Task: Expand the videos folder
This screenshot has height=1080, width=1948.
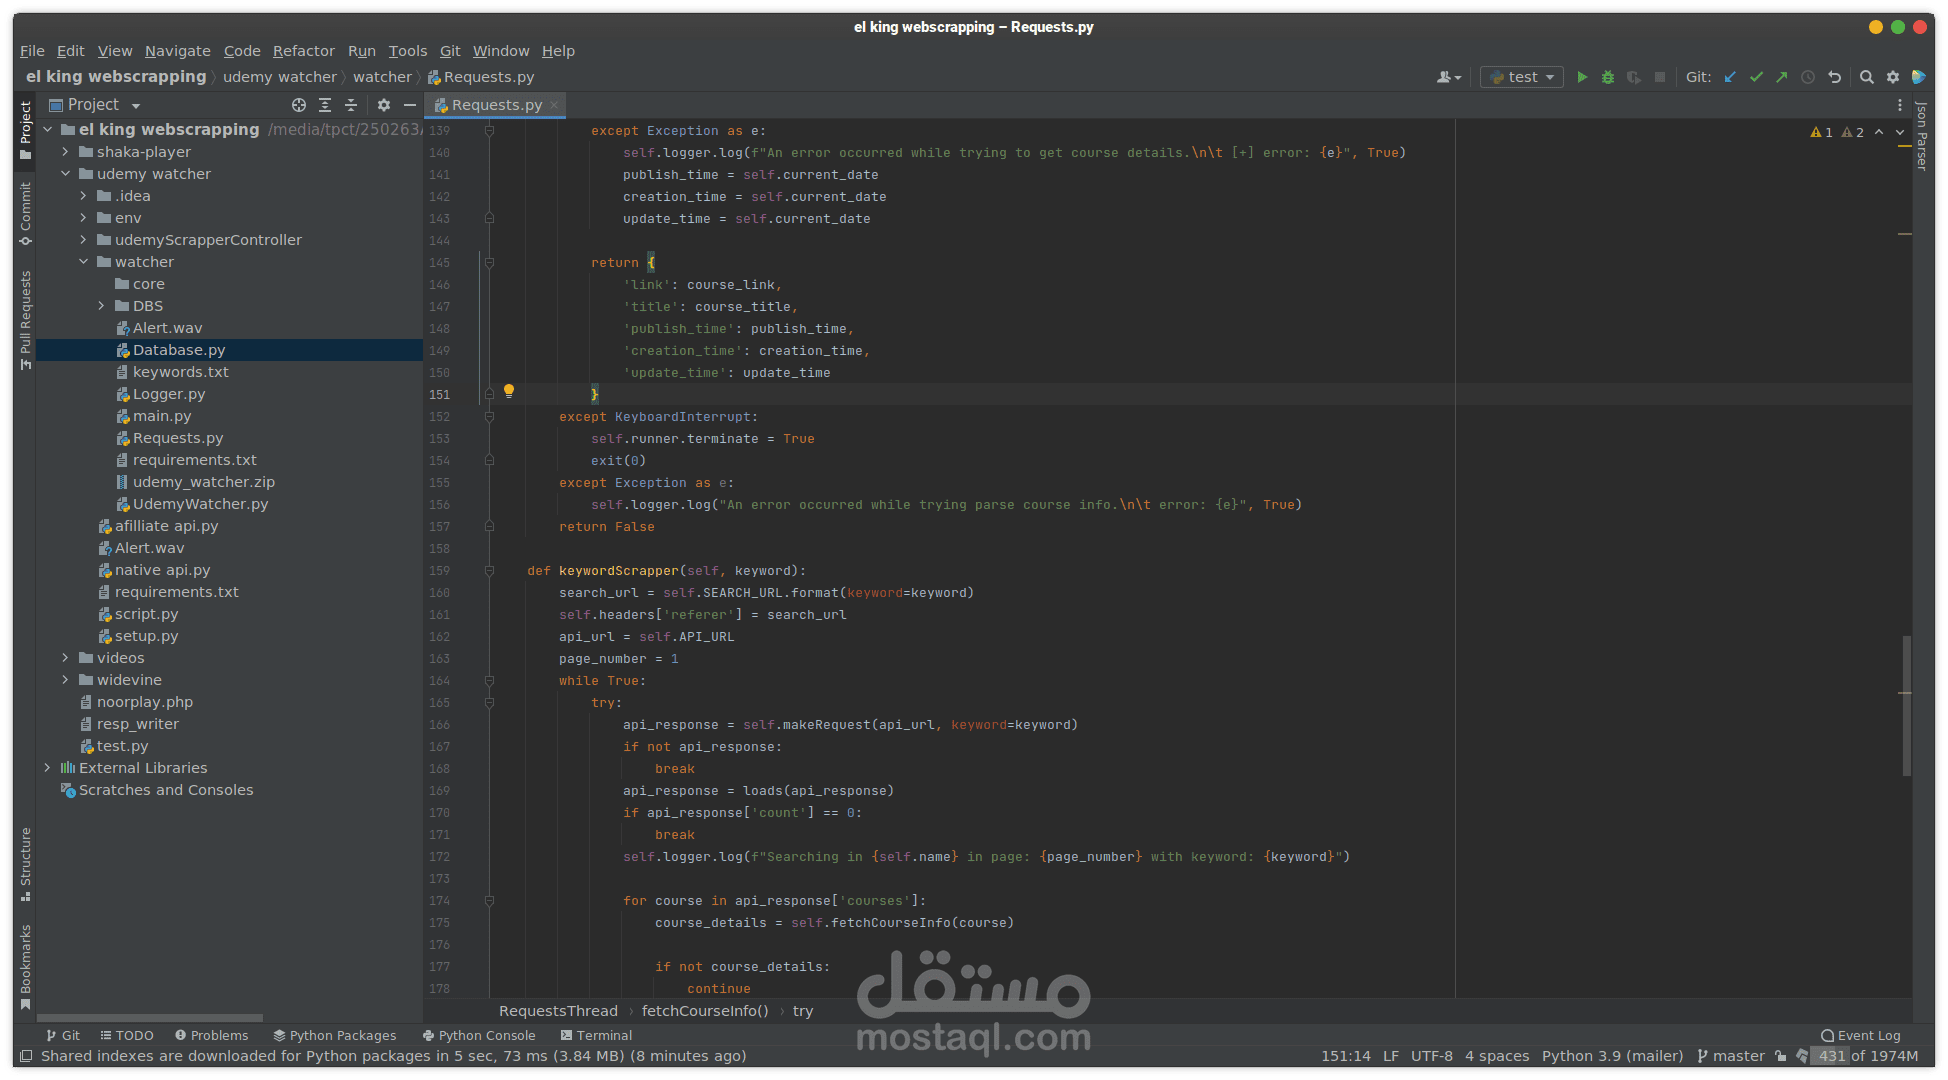Action: click(65, 658)
